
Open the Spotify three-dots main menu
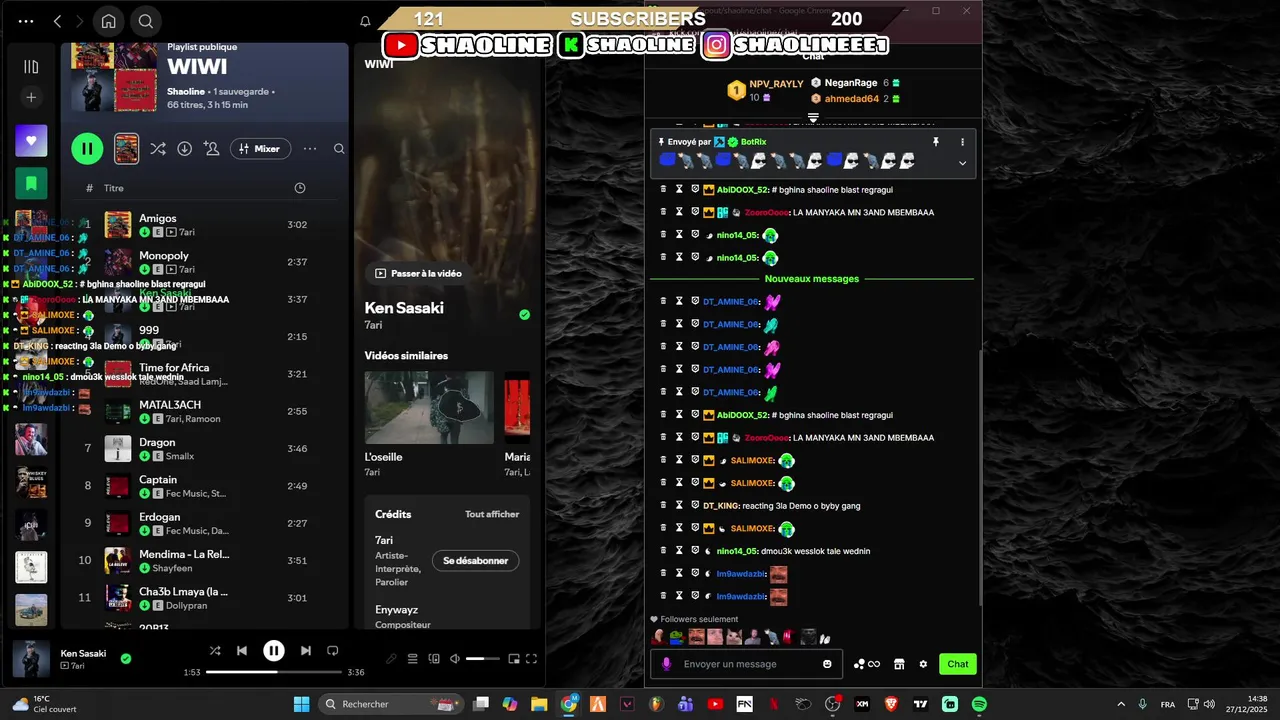click(26, 21)
